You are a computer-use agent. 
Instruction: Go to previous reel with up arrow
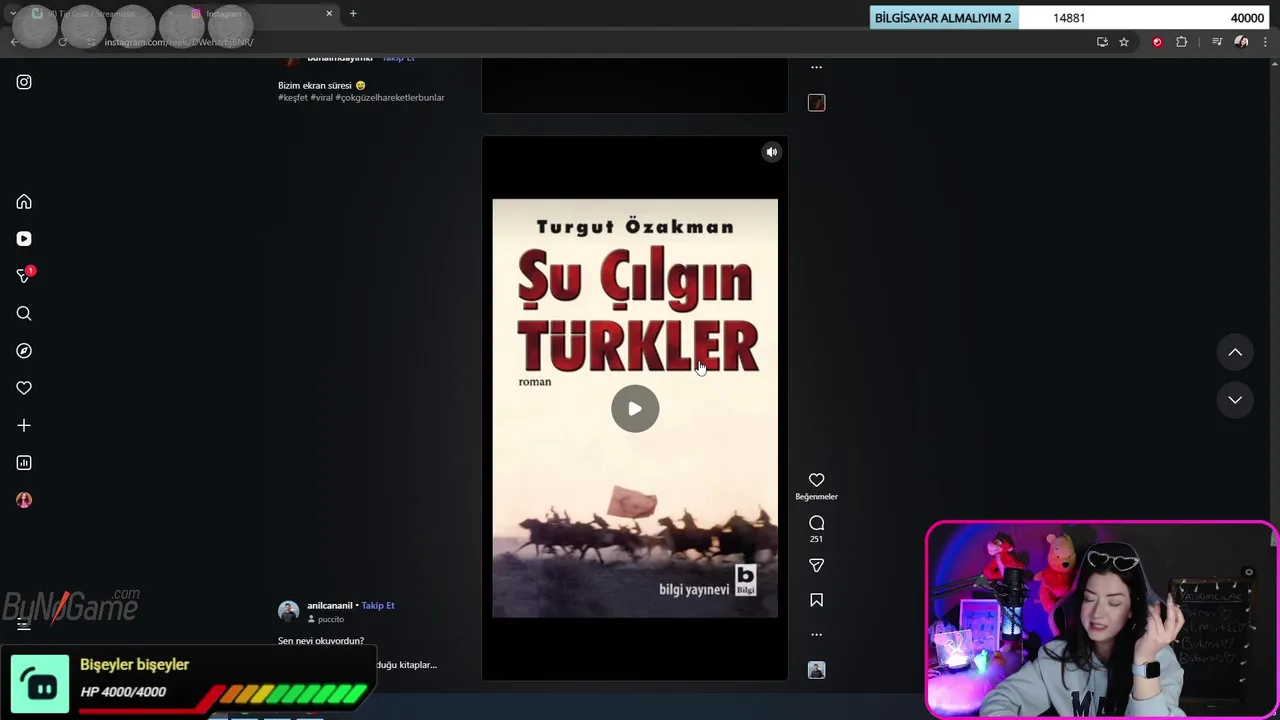(x=1235, y=352)
